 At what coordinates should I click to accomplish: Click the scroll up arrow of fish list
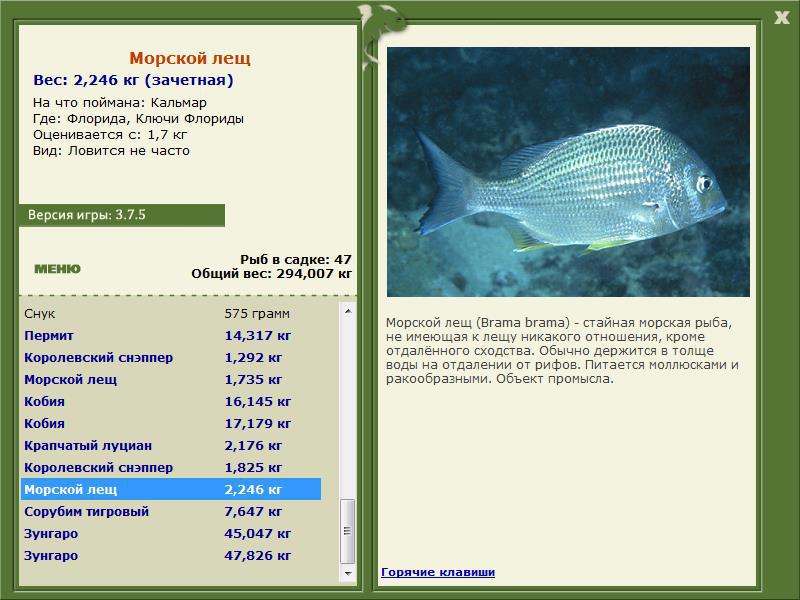[x=348, y=311]
